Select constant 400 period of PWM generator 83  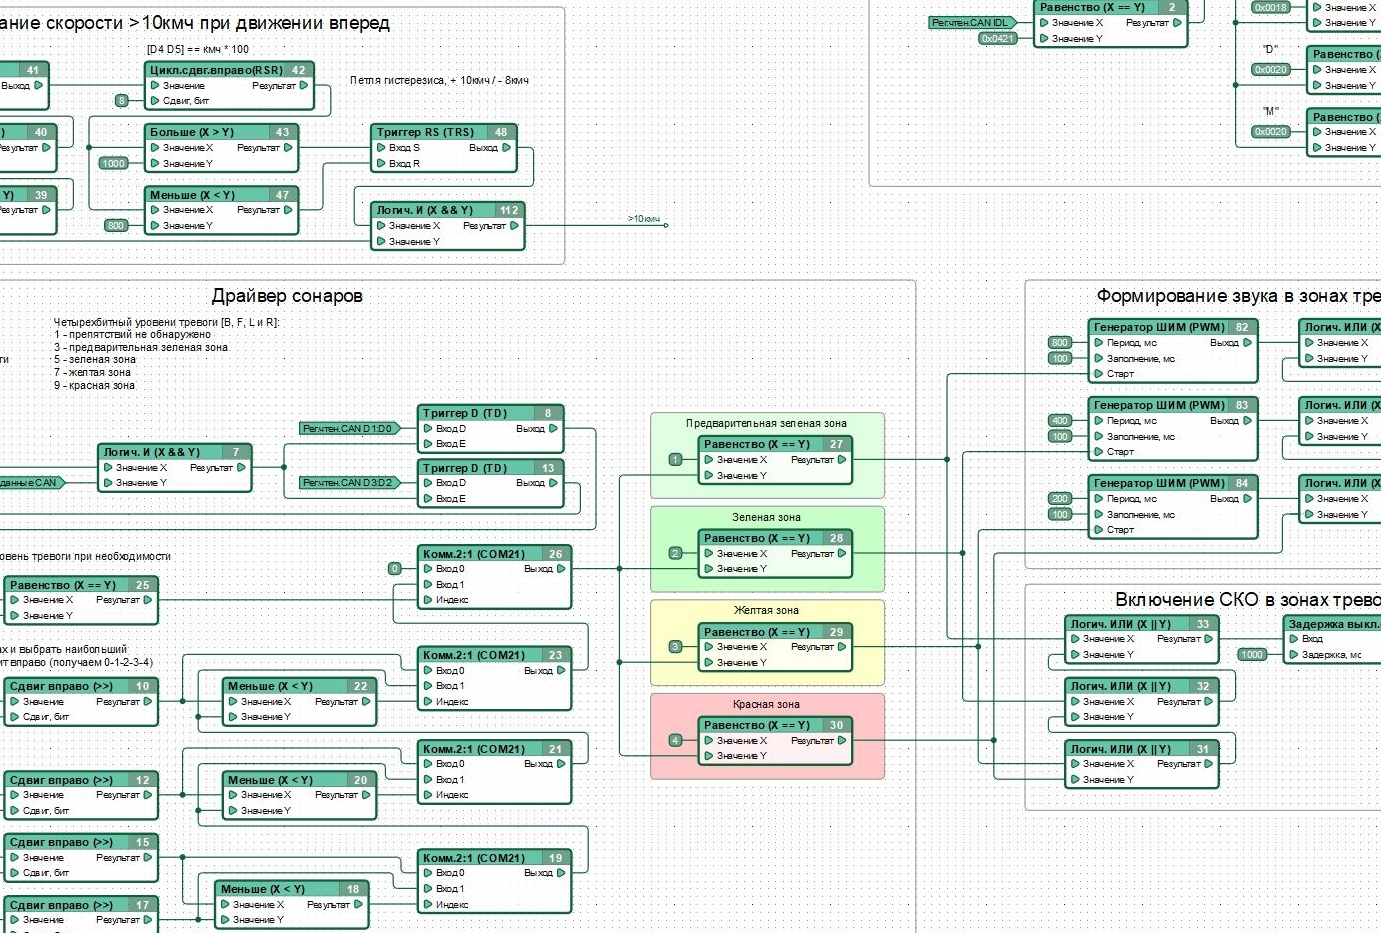pyautogui.click(x=1059, y=421)
